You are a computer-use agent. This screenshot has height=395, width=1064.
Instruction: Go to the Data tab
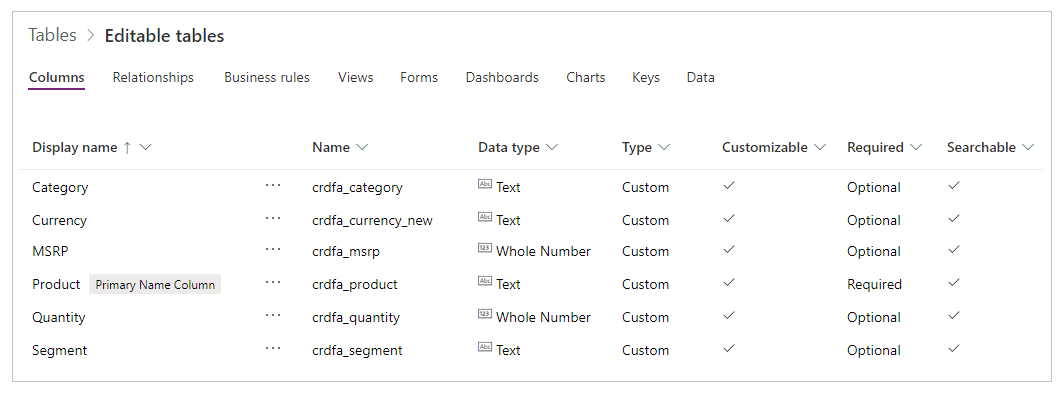(700, 77)
